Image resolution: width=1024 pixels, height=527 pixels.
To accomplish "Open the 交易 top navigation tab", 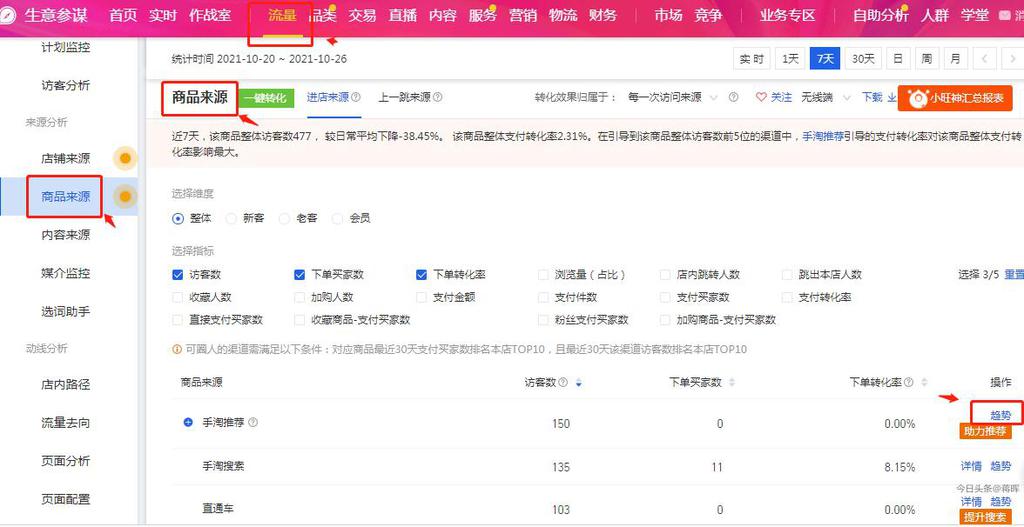I will [362, 15].
